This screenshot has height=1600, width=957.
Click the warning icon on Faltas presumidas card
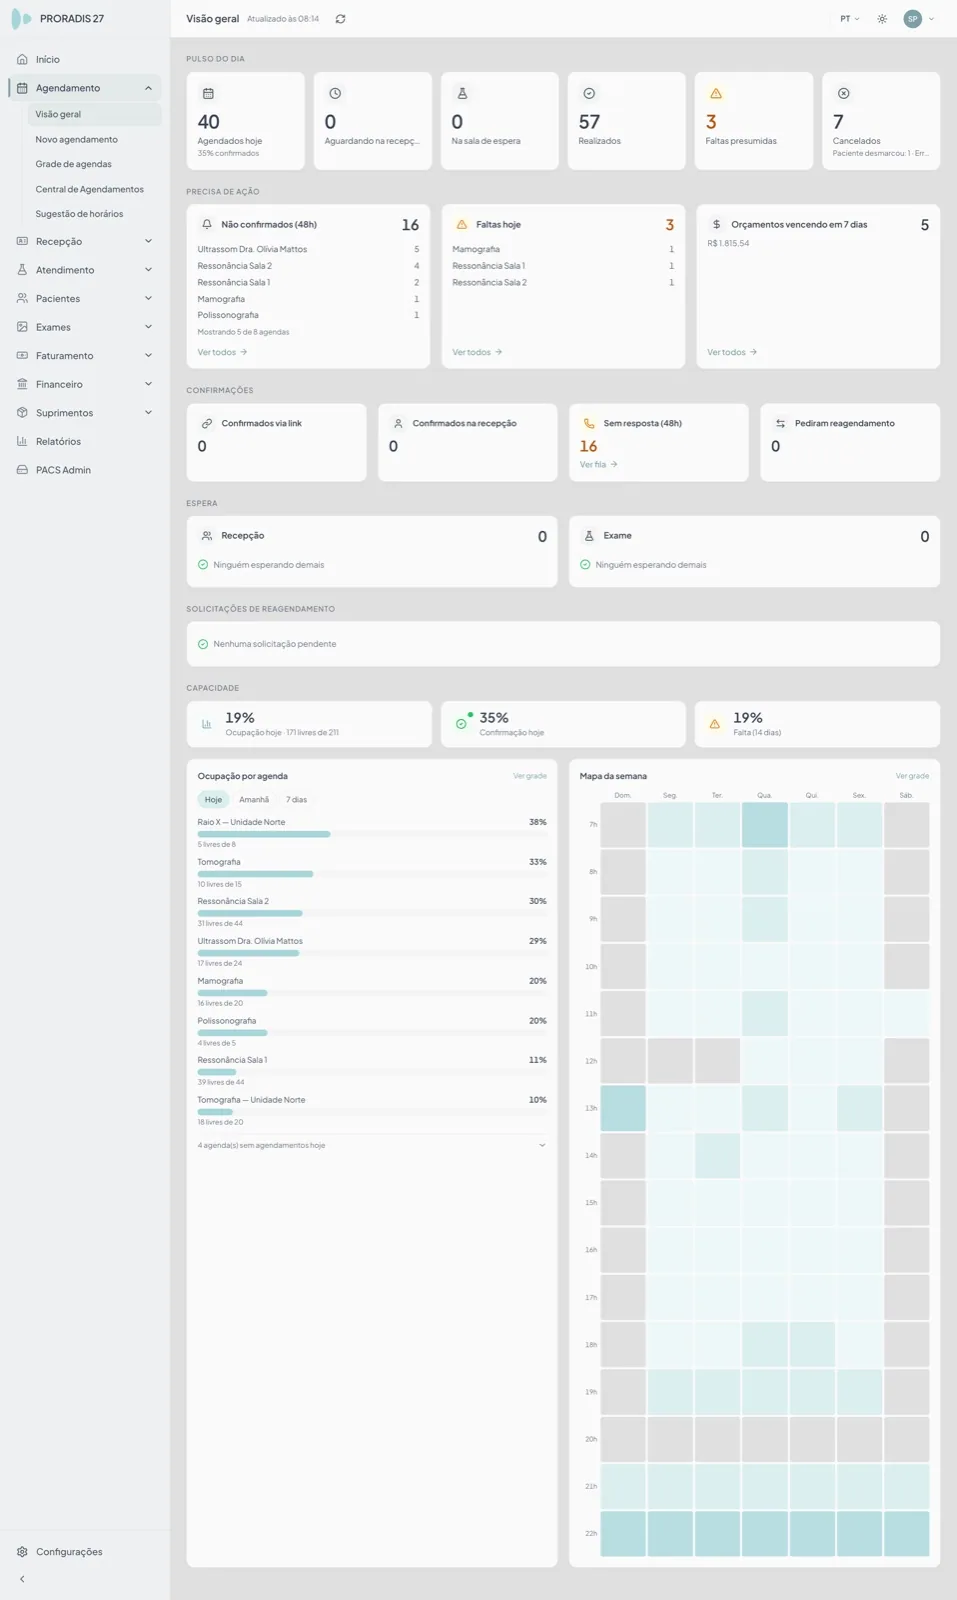[716, 94]
